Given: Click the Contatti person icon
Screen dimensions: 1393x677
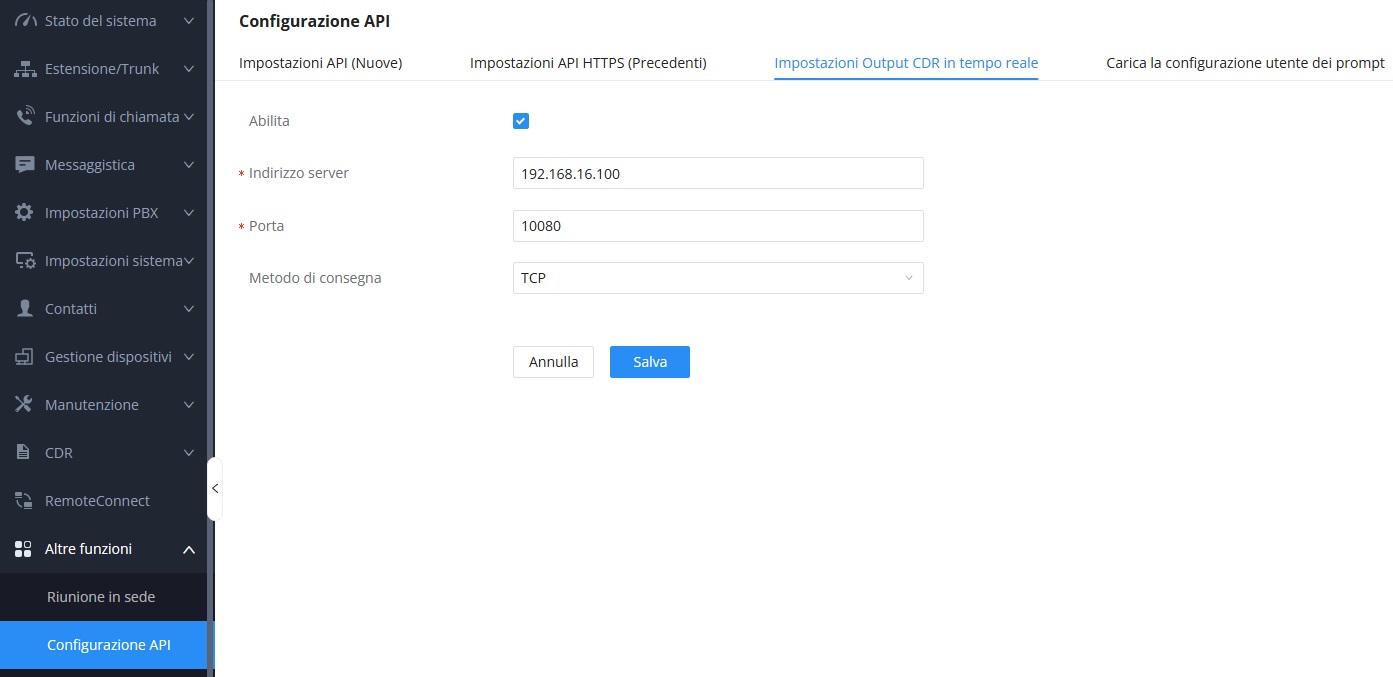Looking at the screenshot, I should tap(25, 309).
